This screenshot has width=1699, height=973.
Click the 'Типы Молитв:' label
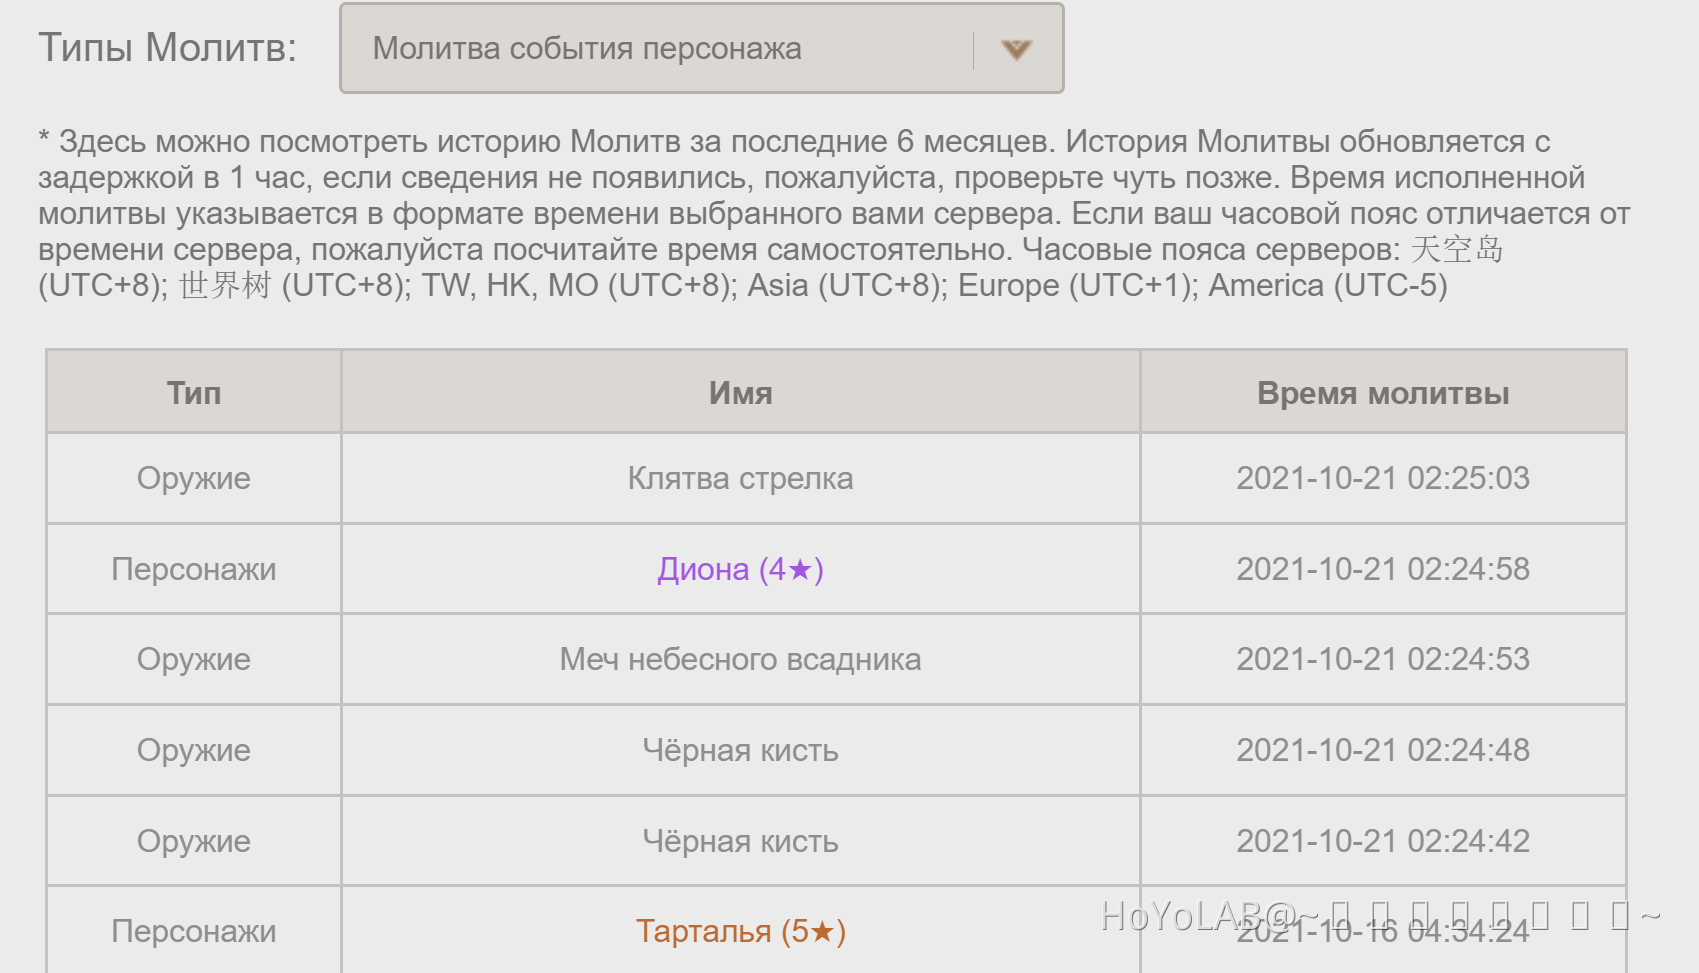pos(167,48)
